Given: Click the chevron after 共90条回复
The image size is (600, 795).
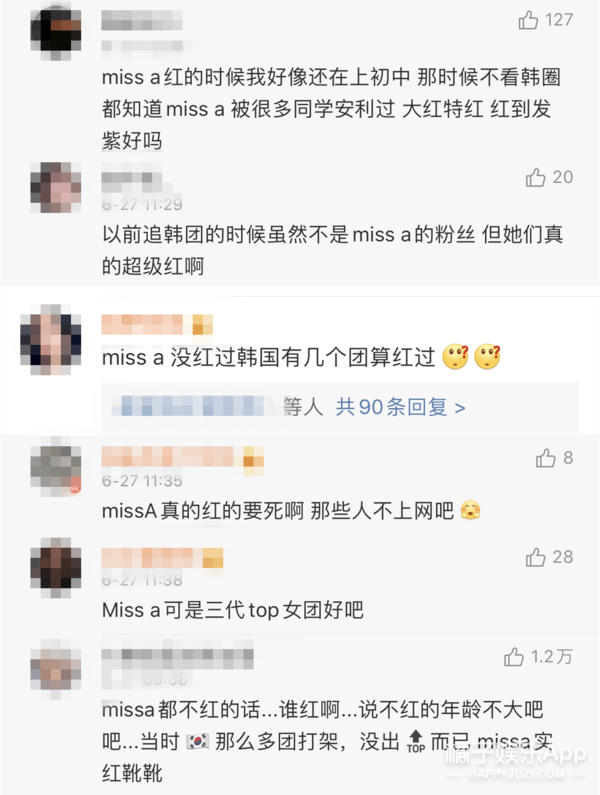Looking at the screenshot, I should pos(460,408).
